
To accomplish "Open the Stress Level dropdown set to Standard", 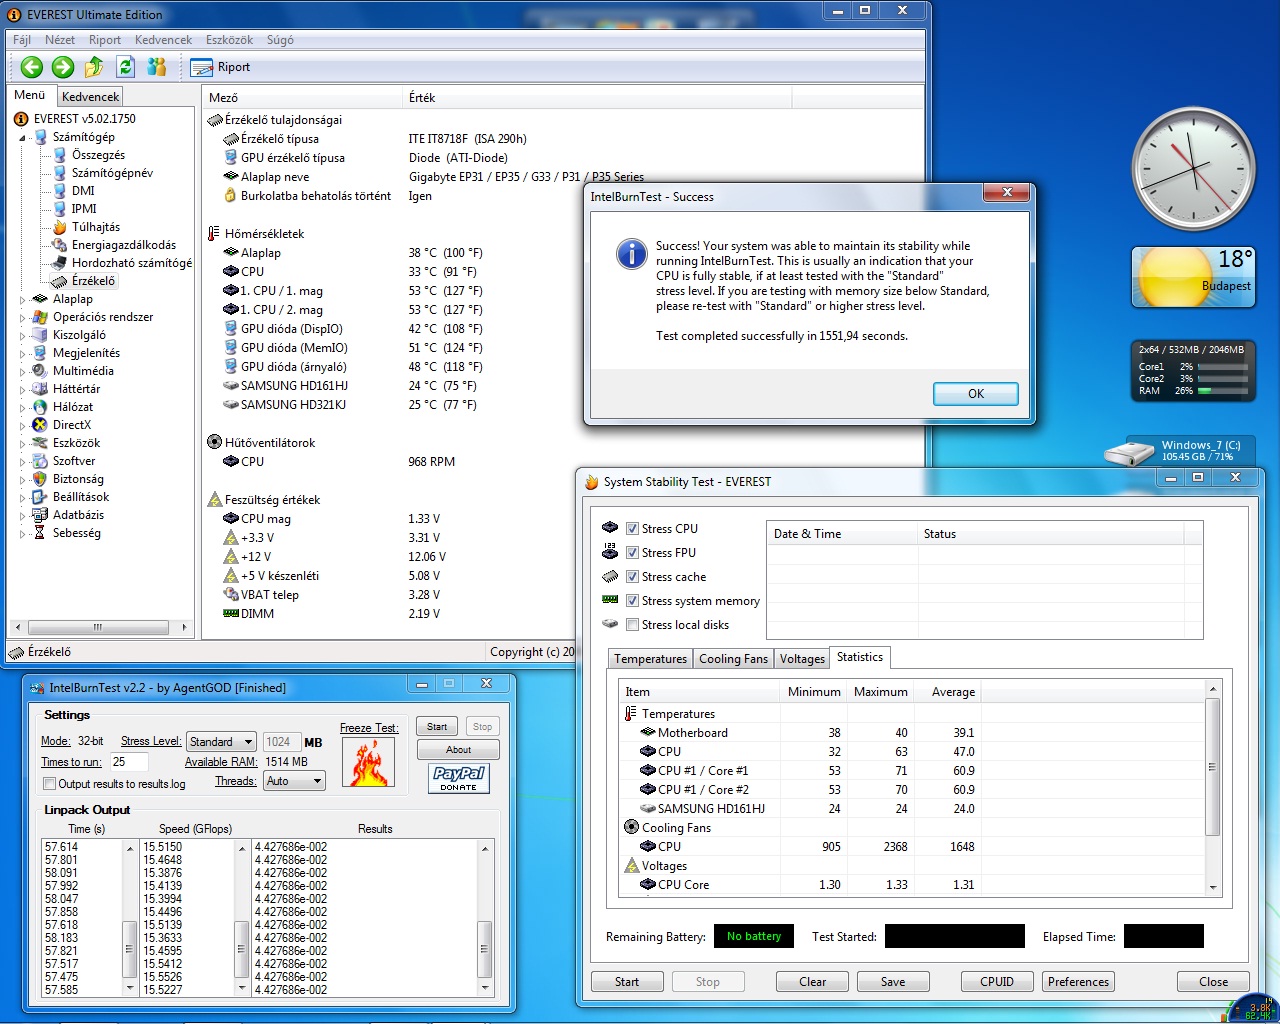I will (221, 742).
